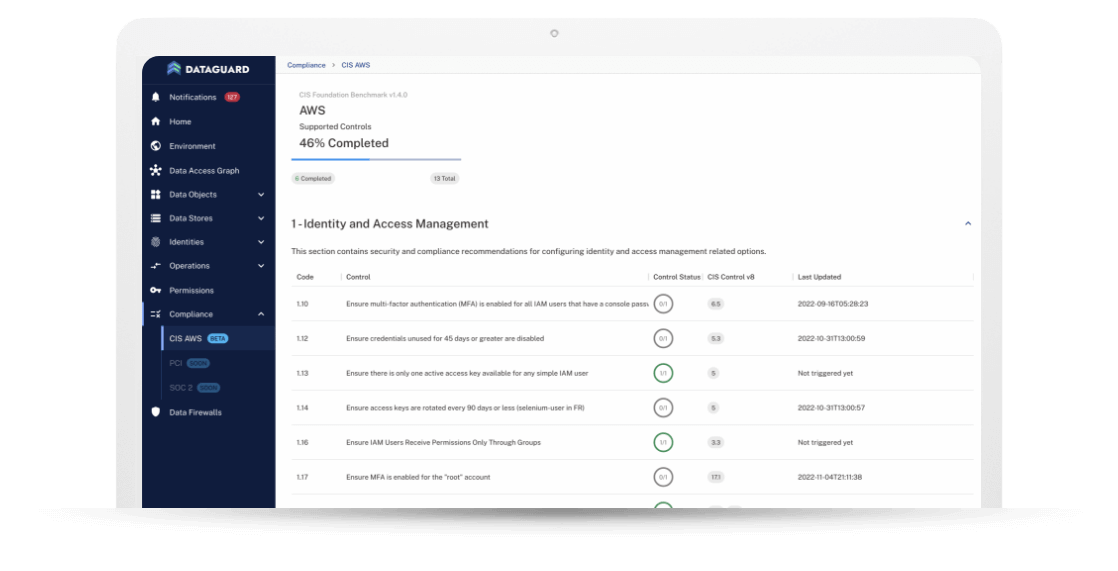Click the Identities fingerprint icon
This screenshot has height=571, width=1118.
coord(155,242)
